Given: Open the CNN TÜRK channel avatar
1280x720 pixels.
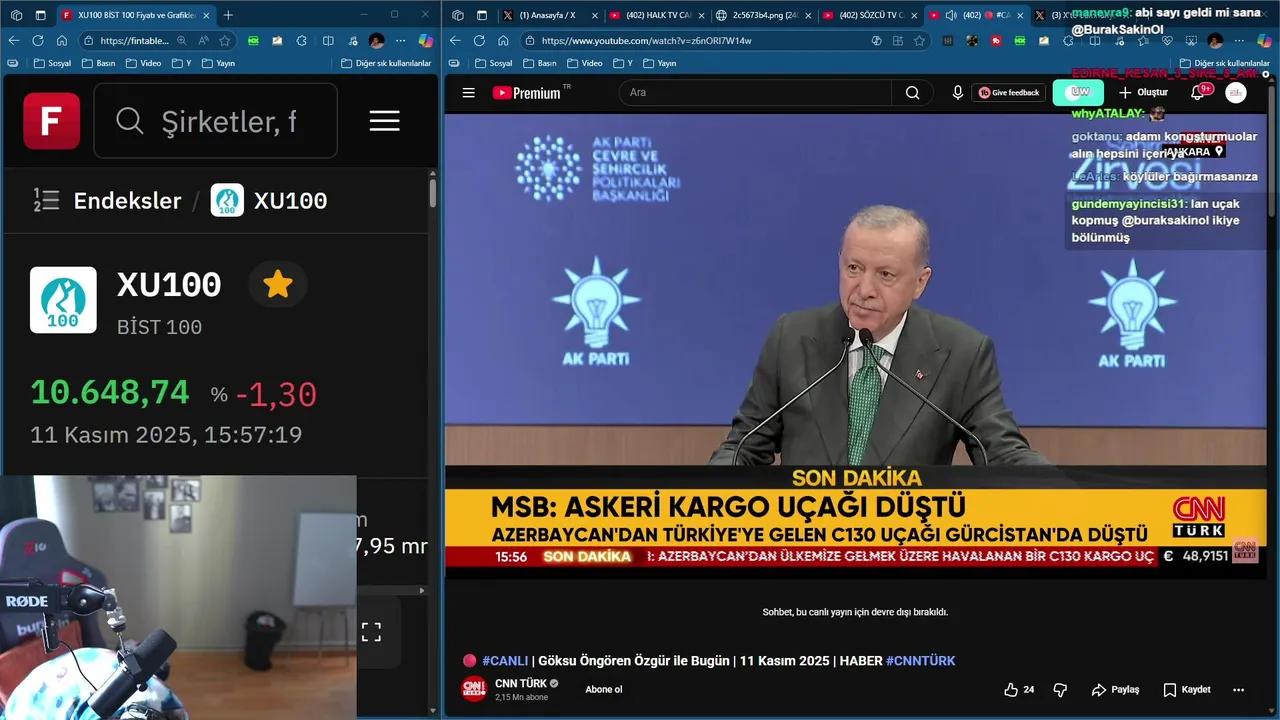Looking at the screenshot, I should pyautogui.click(x=474, y=689).
